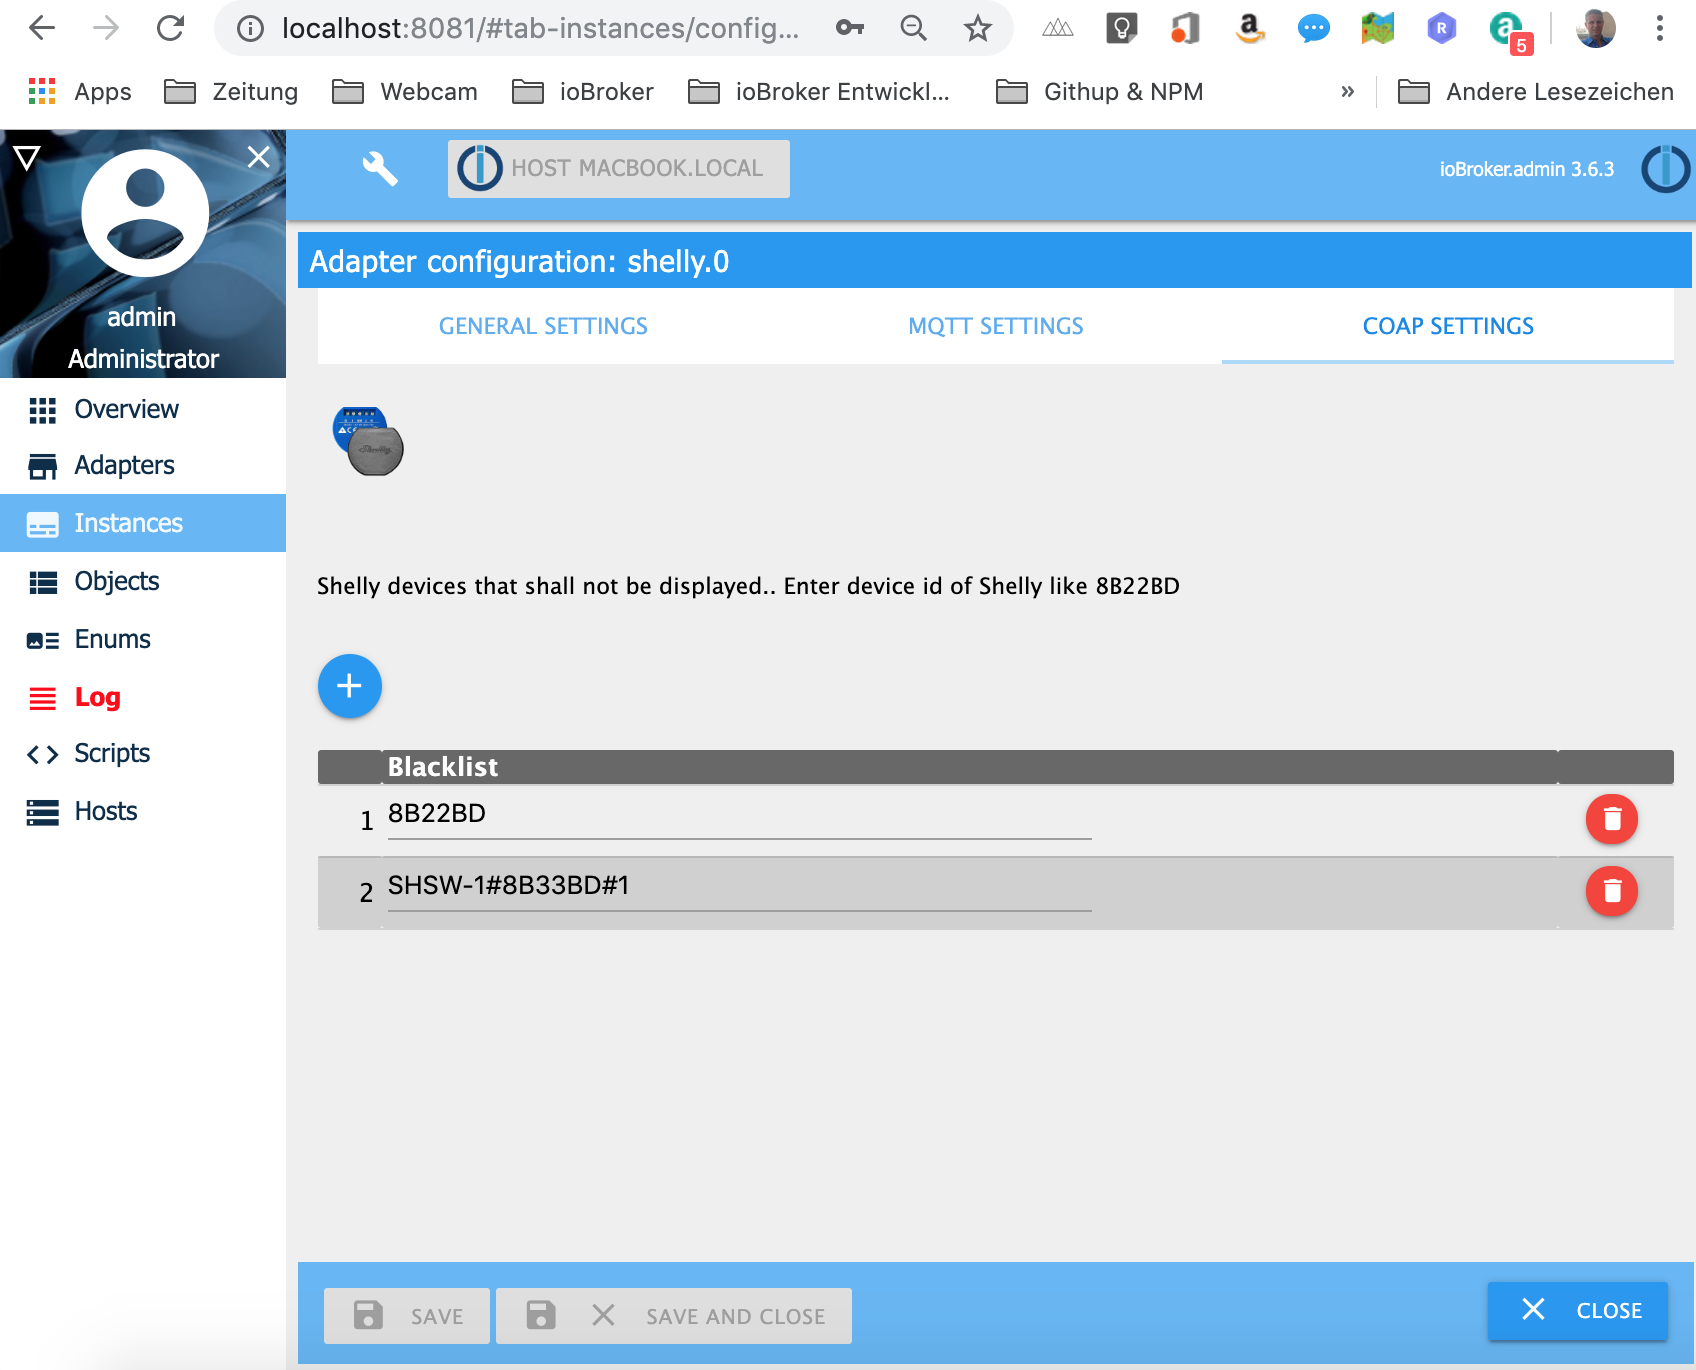Viewport: 1696px width, 1370px height.
Task: Edit blacklist entry 8B22BD
Action: [x=739, y=814]
